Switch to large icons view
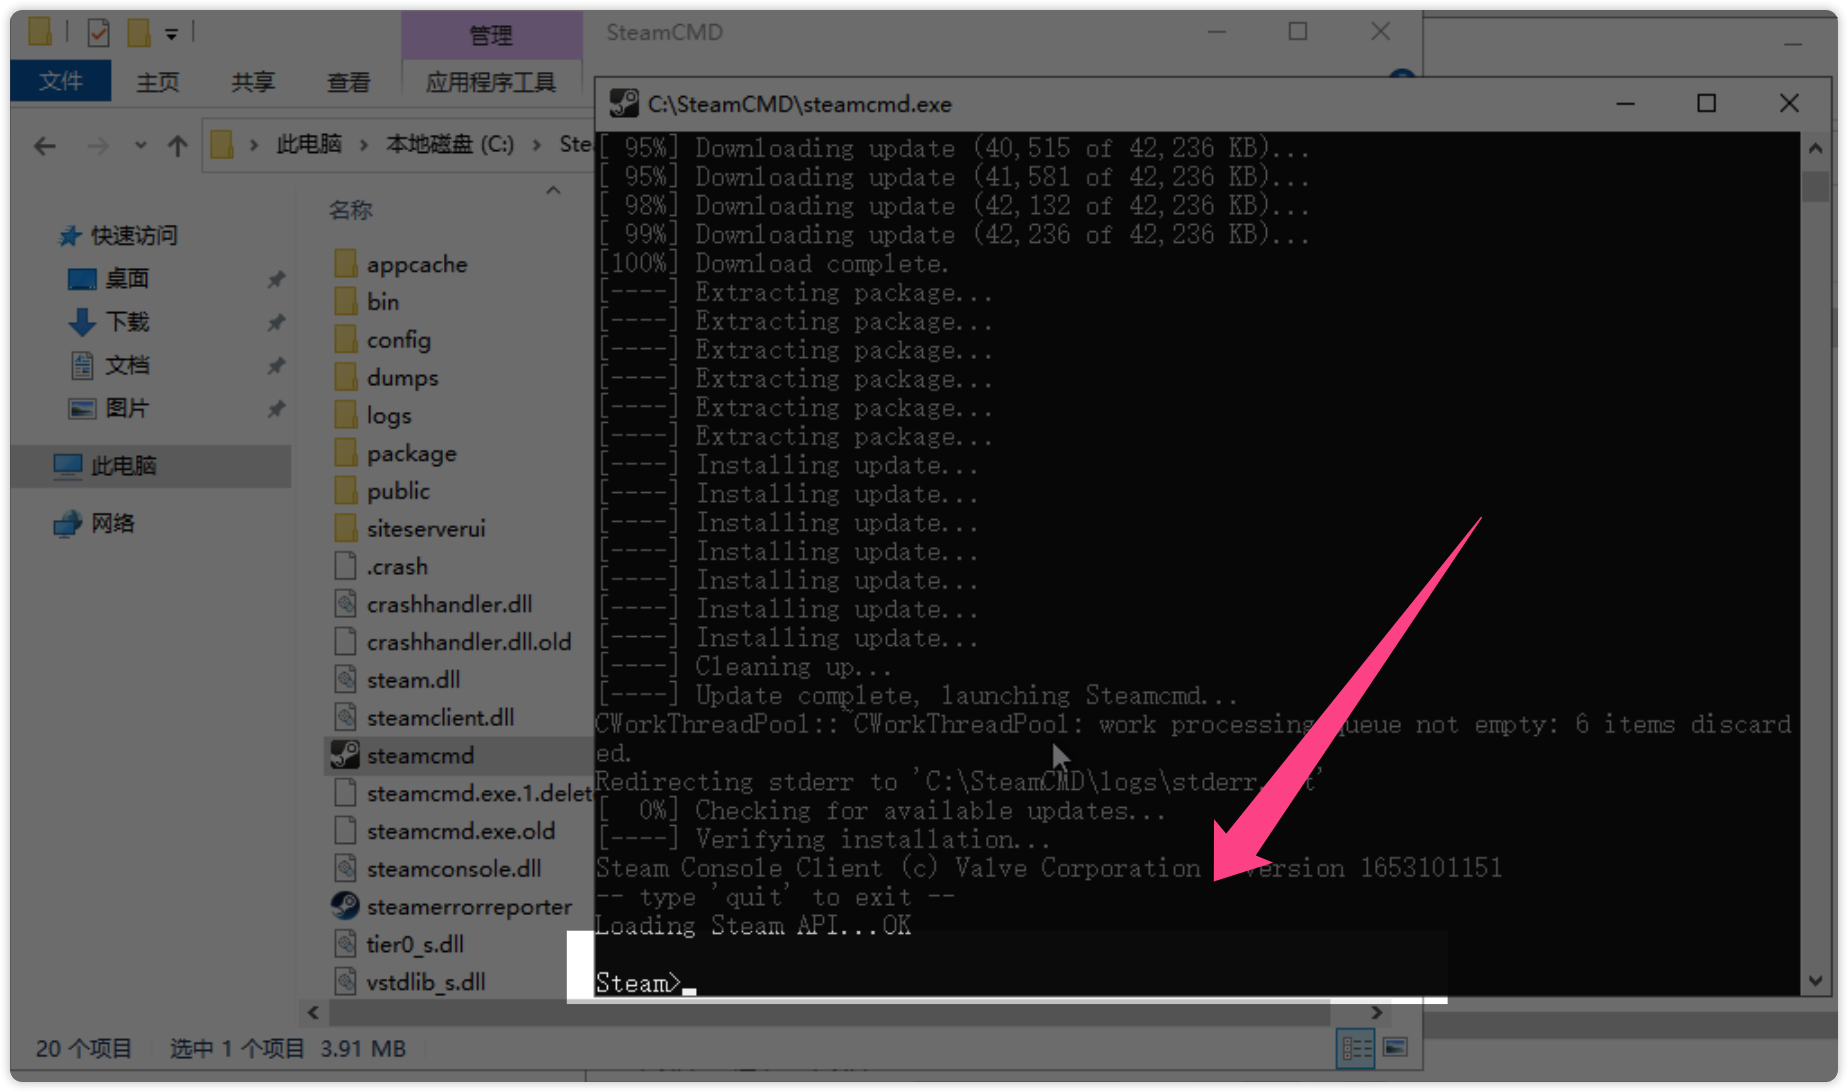The width and height of the screenshot is (1848, 1092). click(1396, 1048)
